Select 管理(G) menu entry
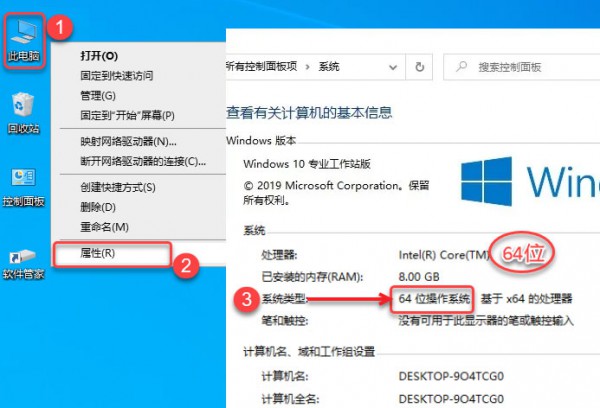600x408 pixels. [98, 96]
